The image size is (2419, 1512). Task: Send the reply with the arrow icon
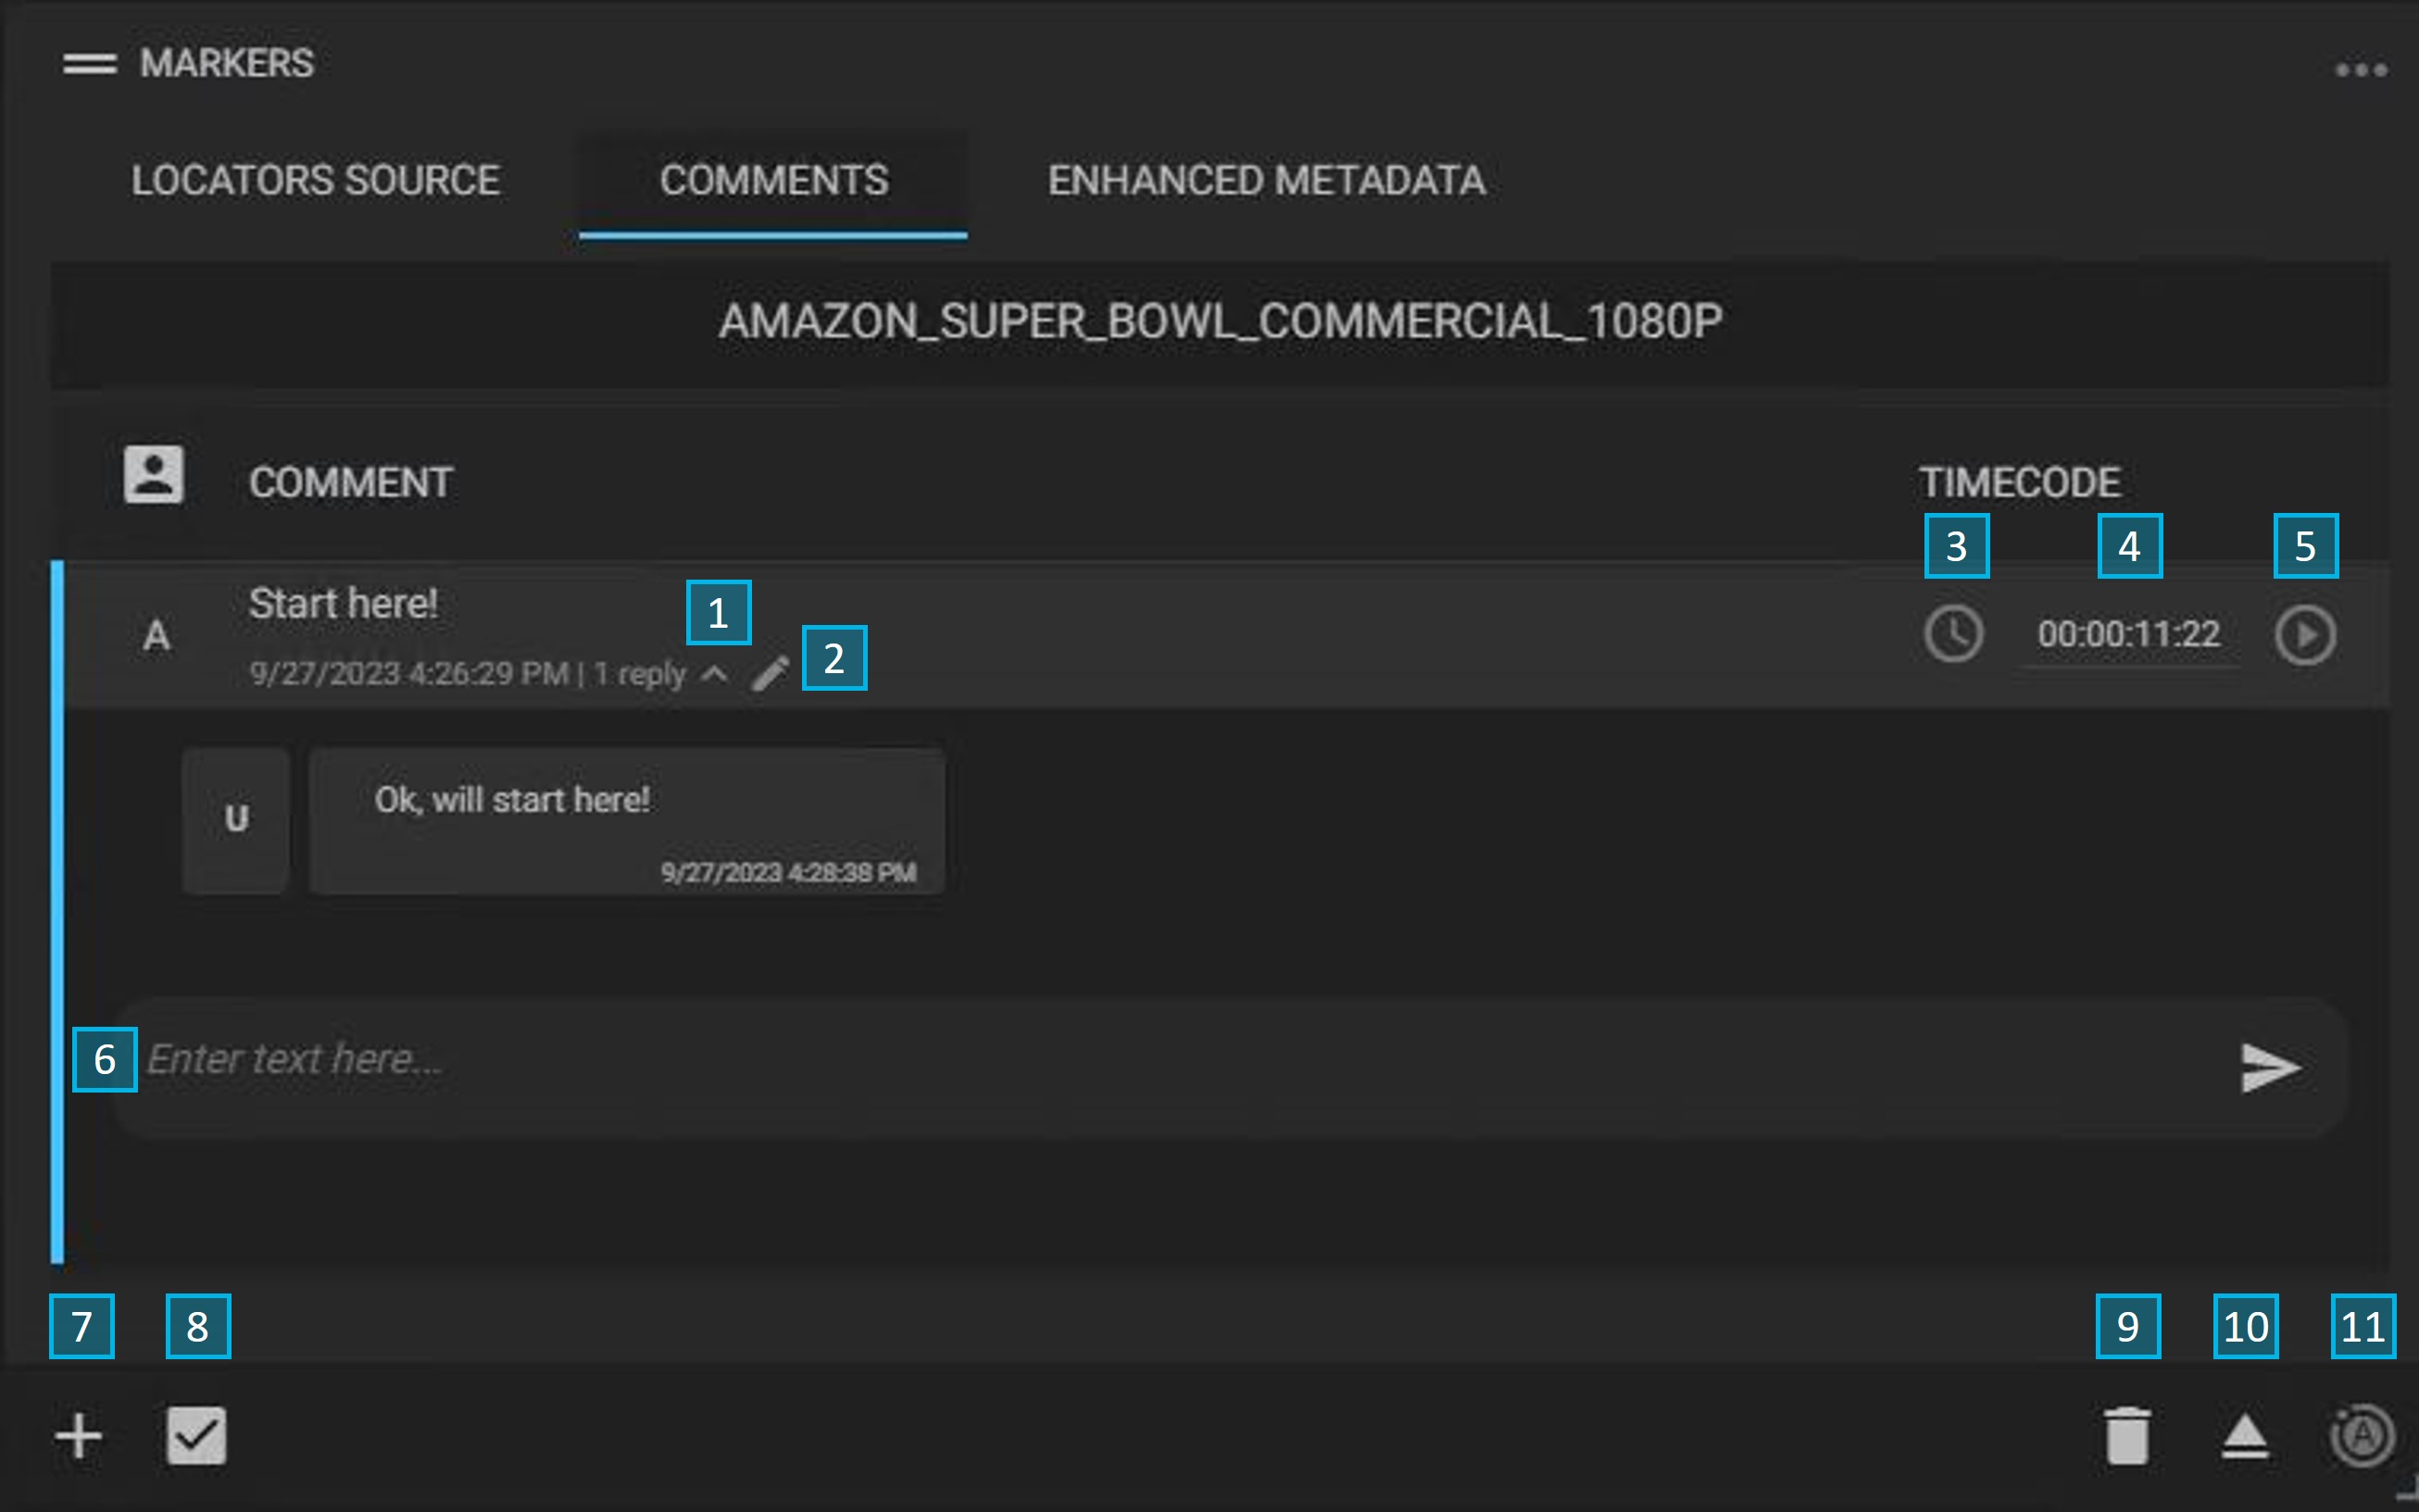point(2271,1068)
